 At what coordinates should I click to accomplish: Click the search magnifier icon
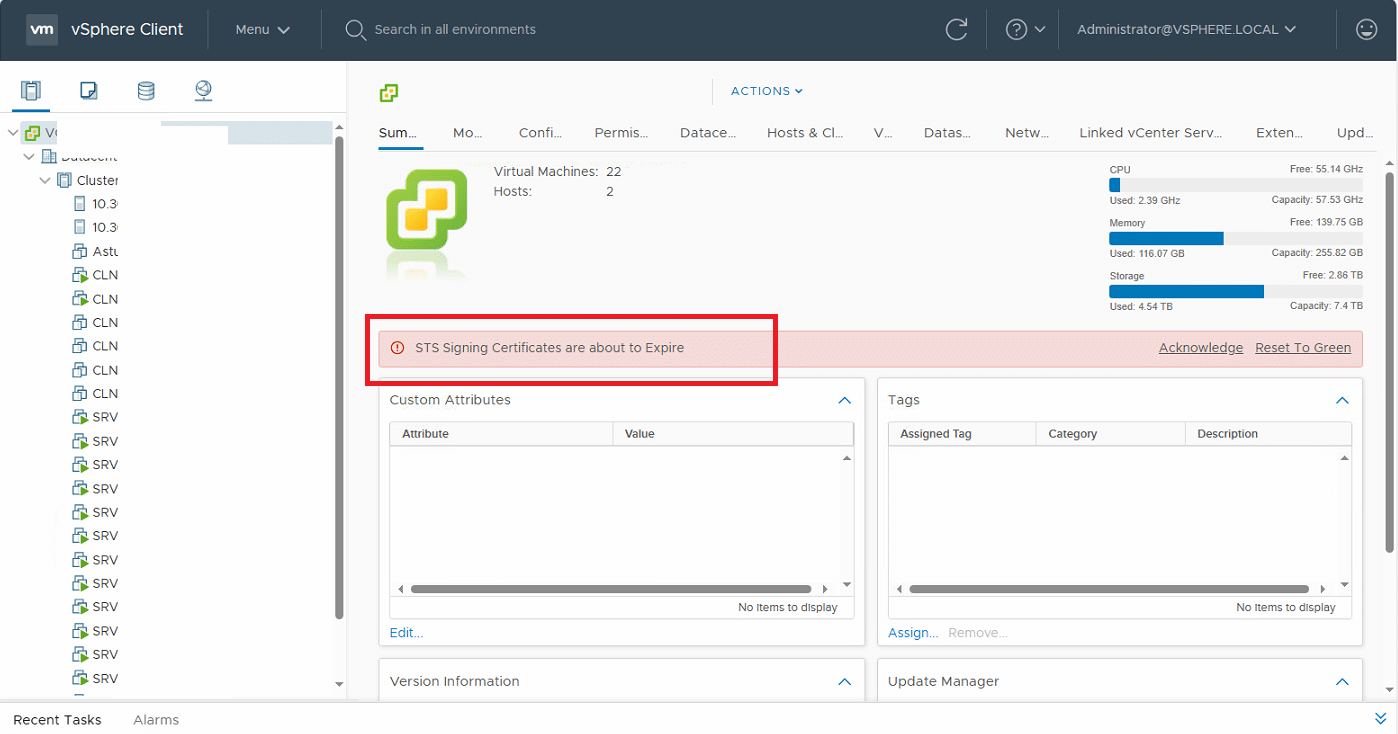pos(355,30)
